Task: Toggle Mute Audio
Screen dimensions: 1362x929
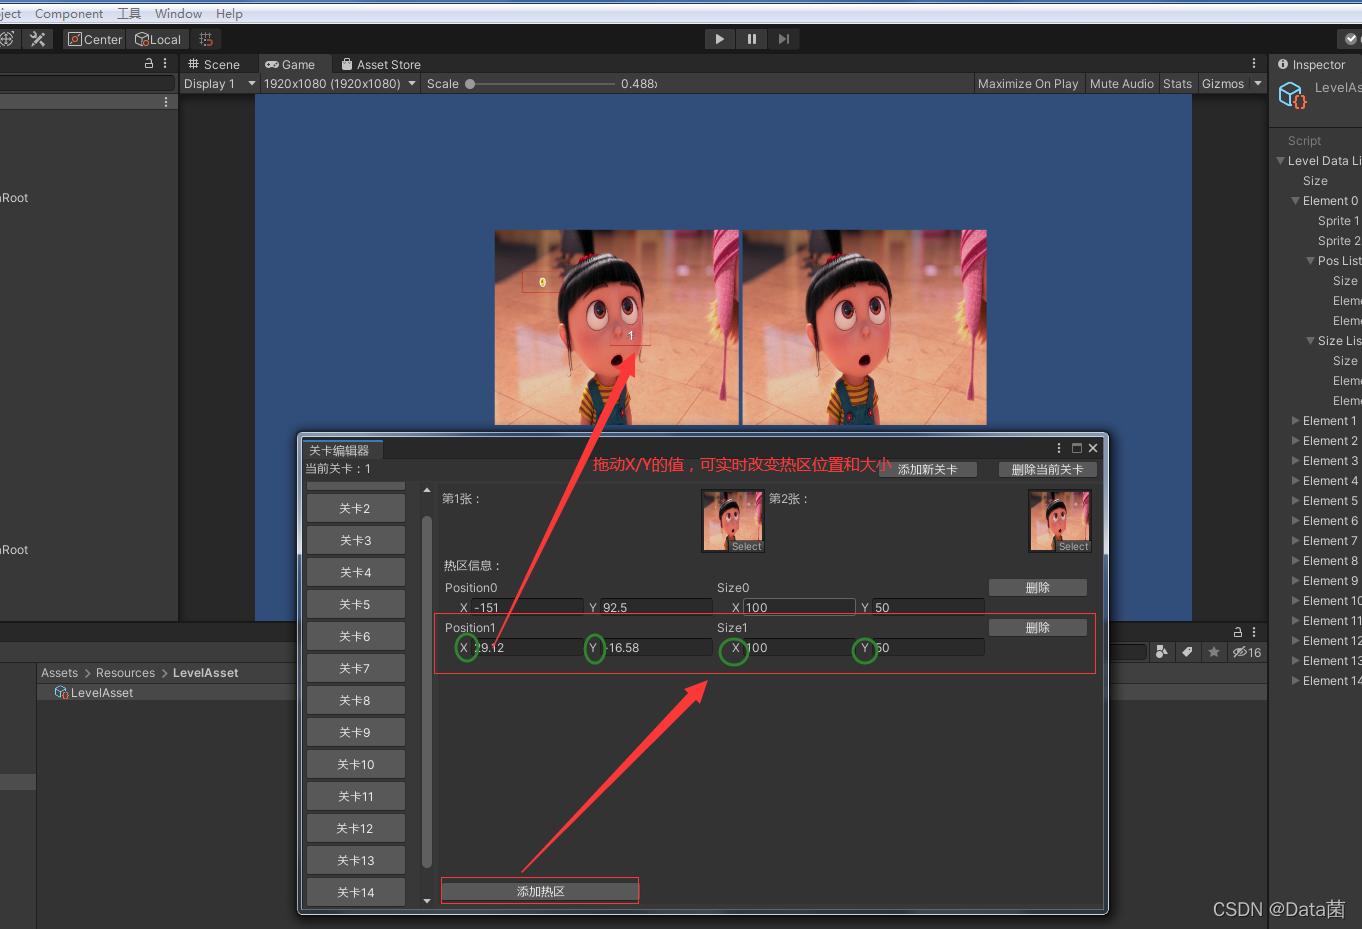Action: coord(1121,84)
